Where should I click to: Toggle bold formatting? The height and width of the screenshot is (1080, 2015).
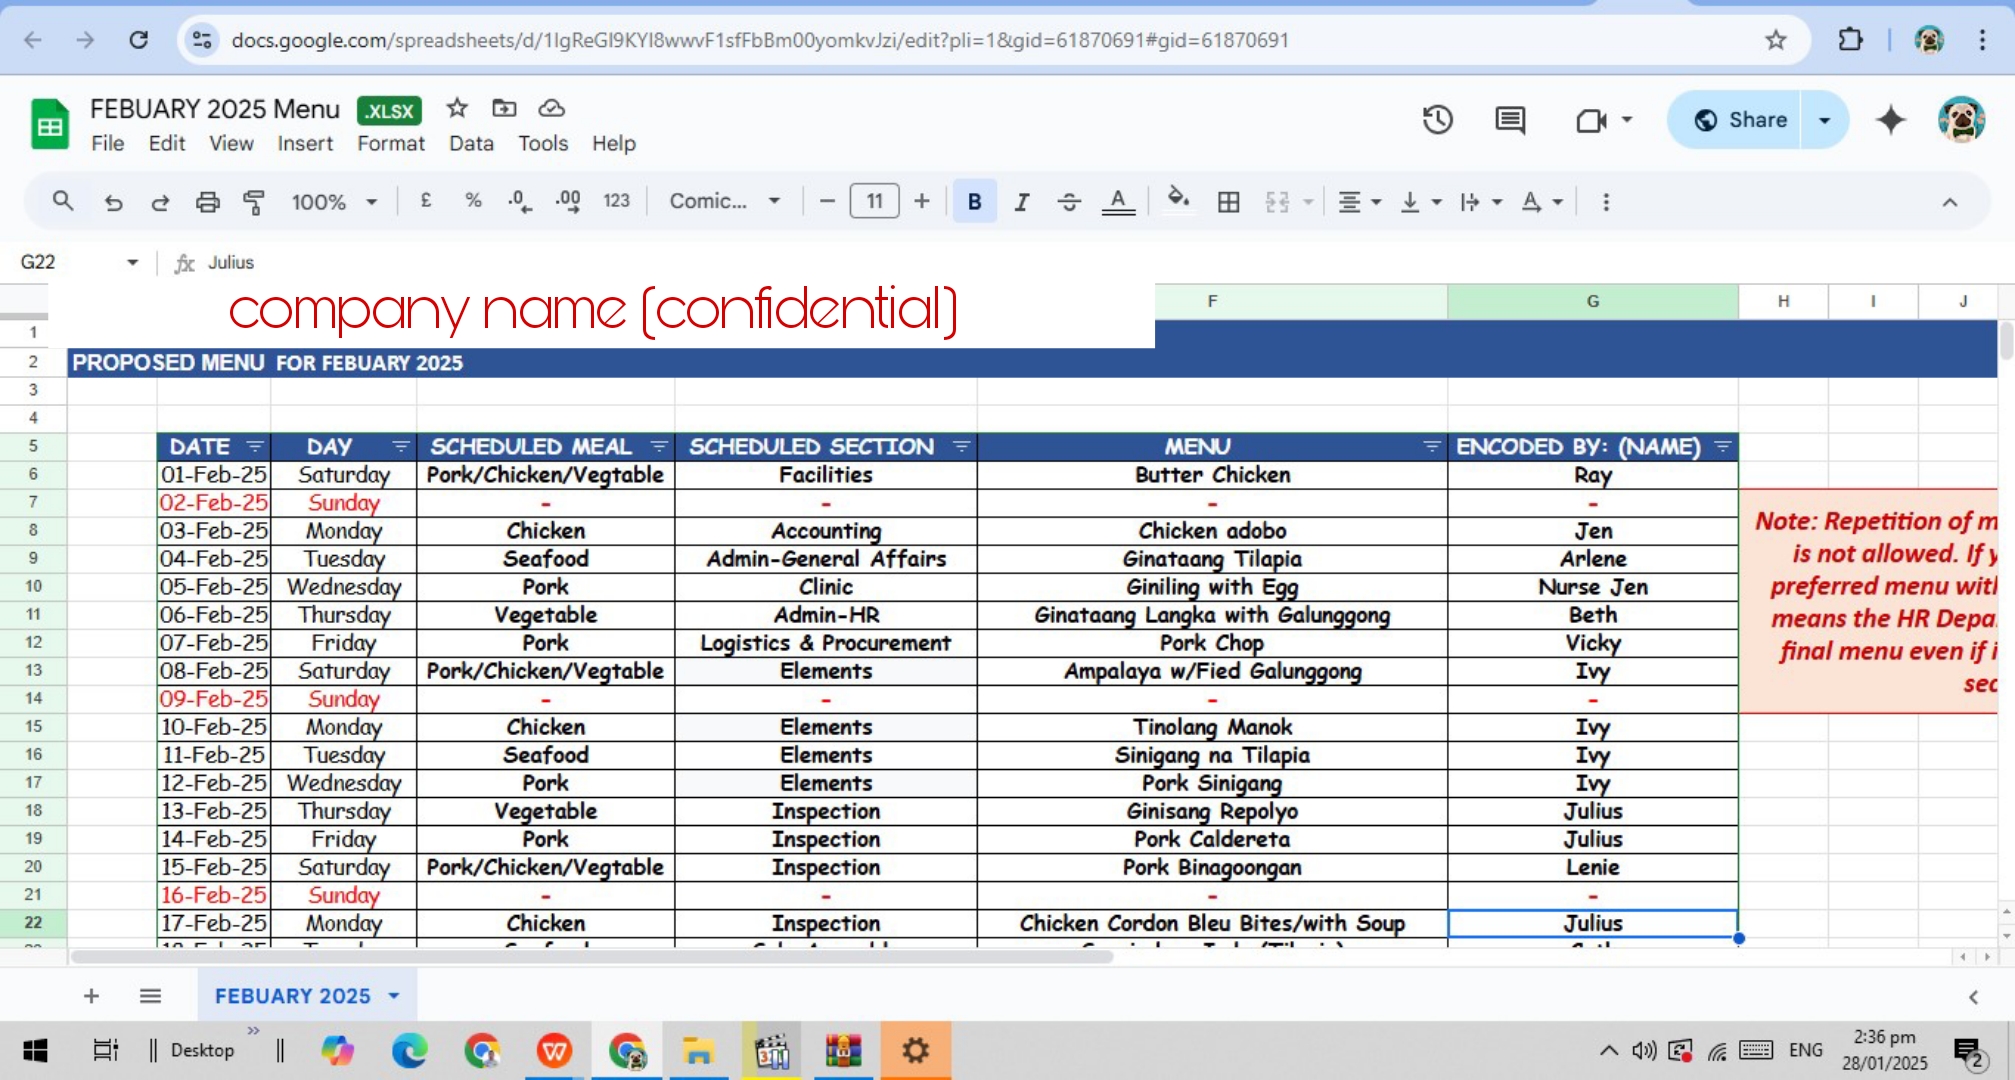point(974,202)
